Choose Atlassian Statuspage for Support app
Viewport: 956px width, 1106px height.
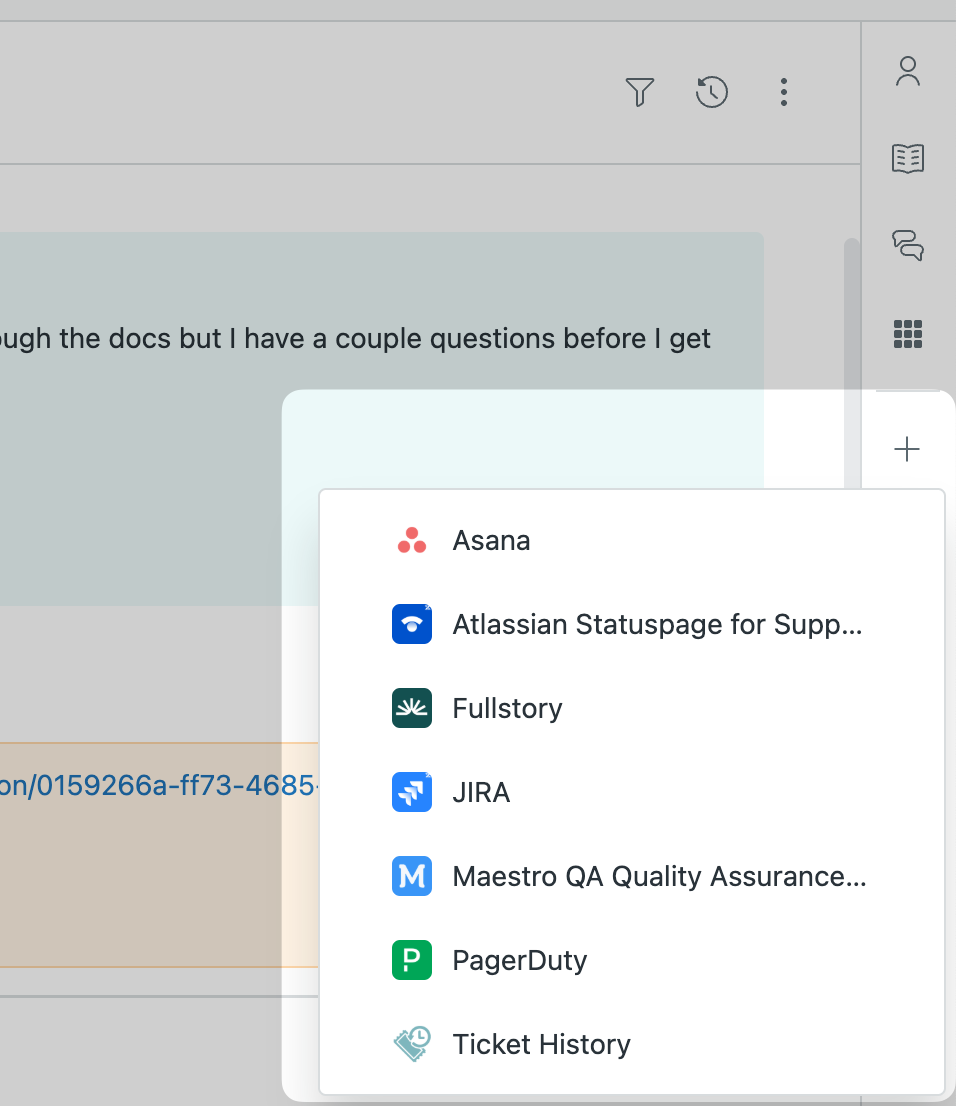point(656,625)
